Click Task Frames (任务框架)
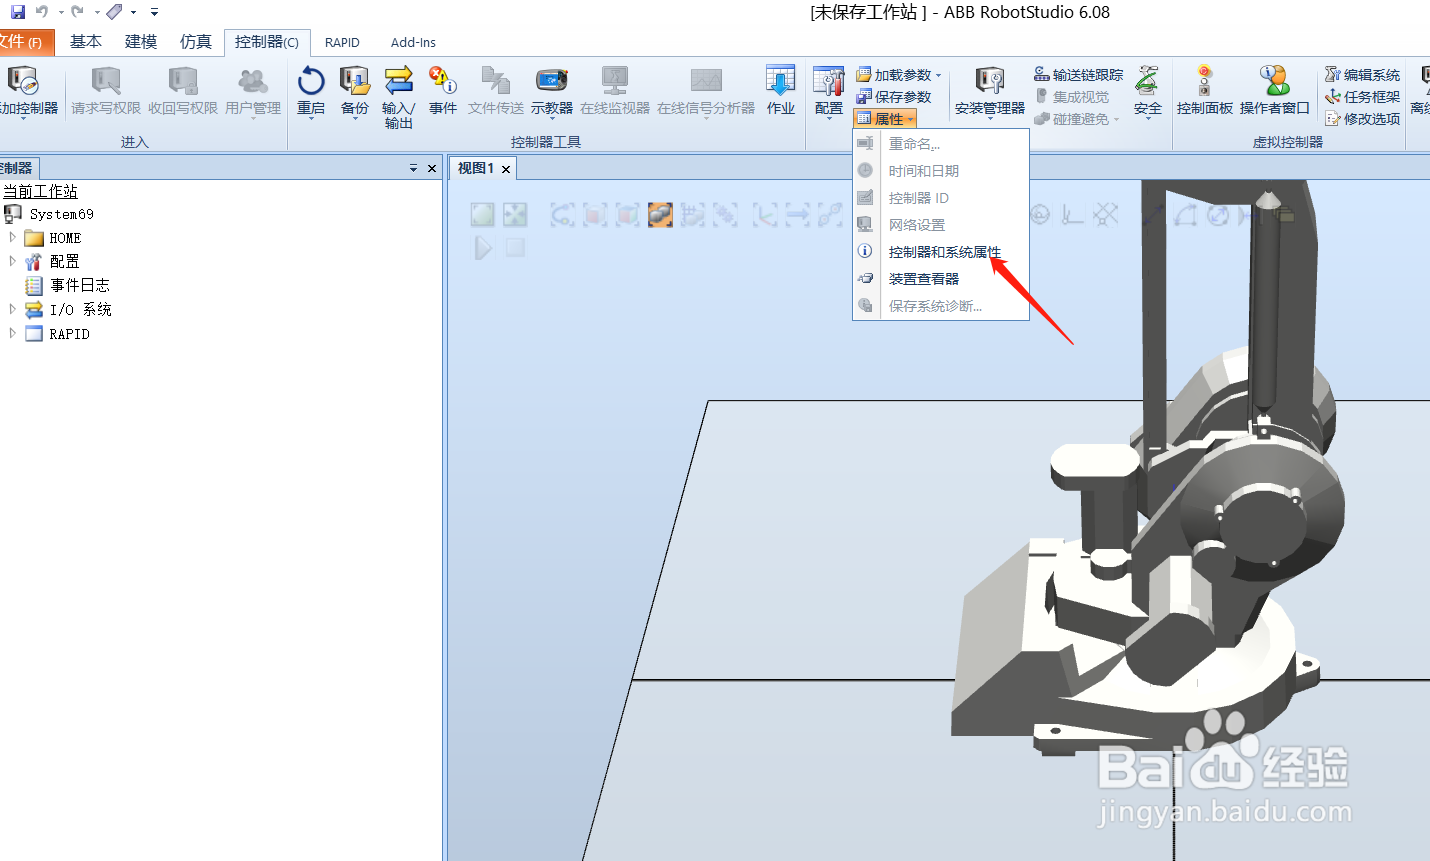Viewport: 1430px width, 861px height. (1363, 97)
